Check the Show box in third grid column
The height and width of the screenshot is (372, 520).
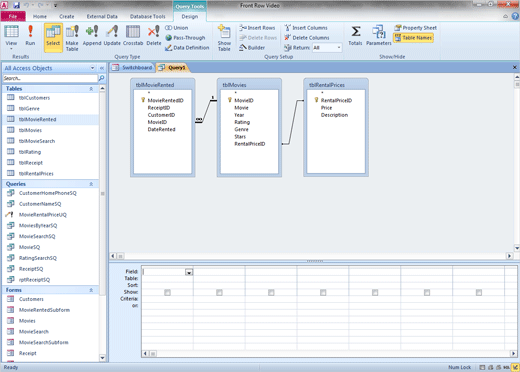pyautogui.click(x=271, y=292)
